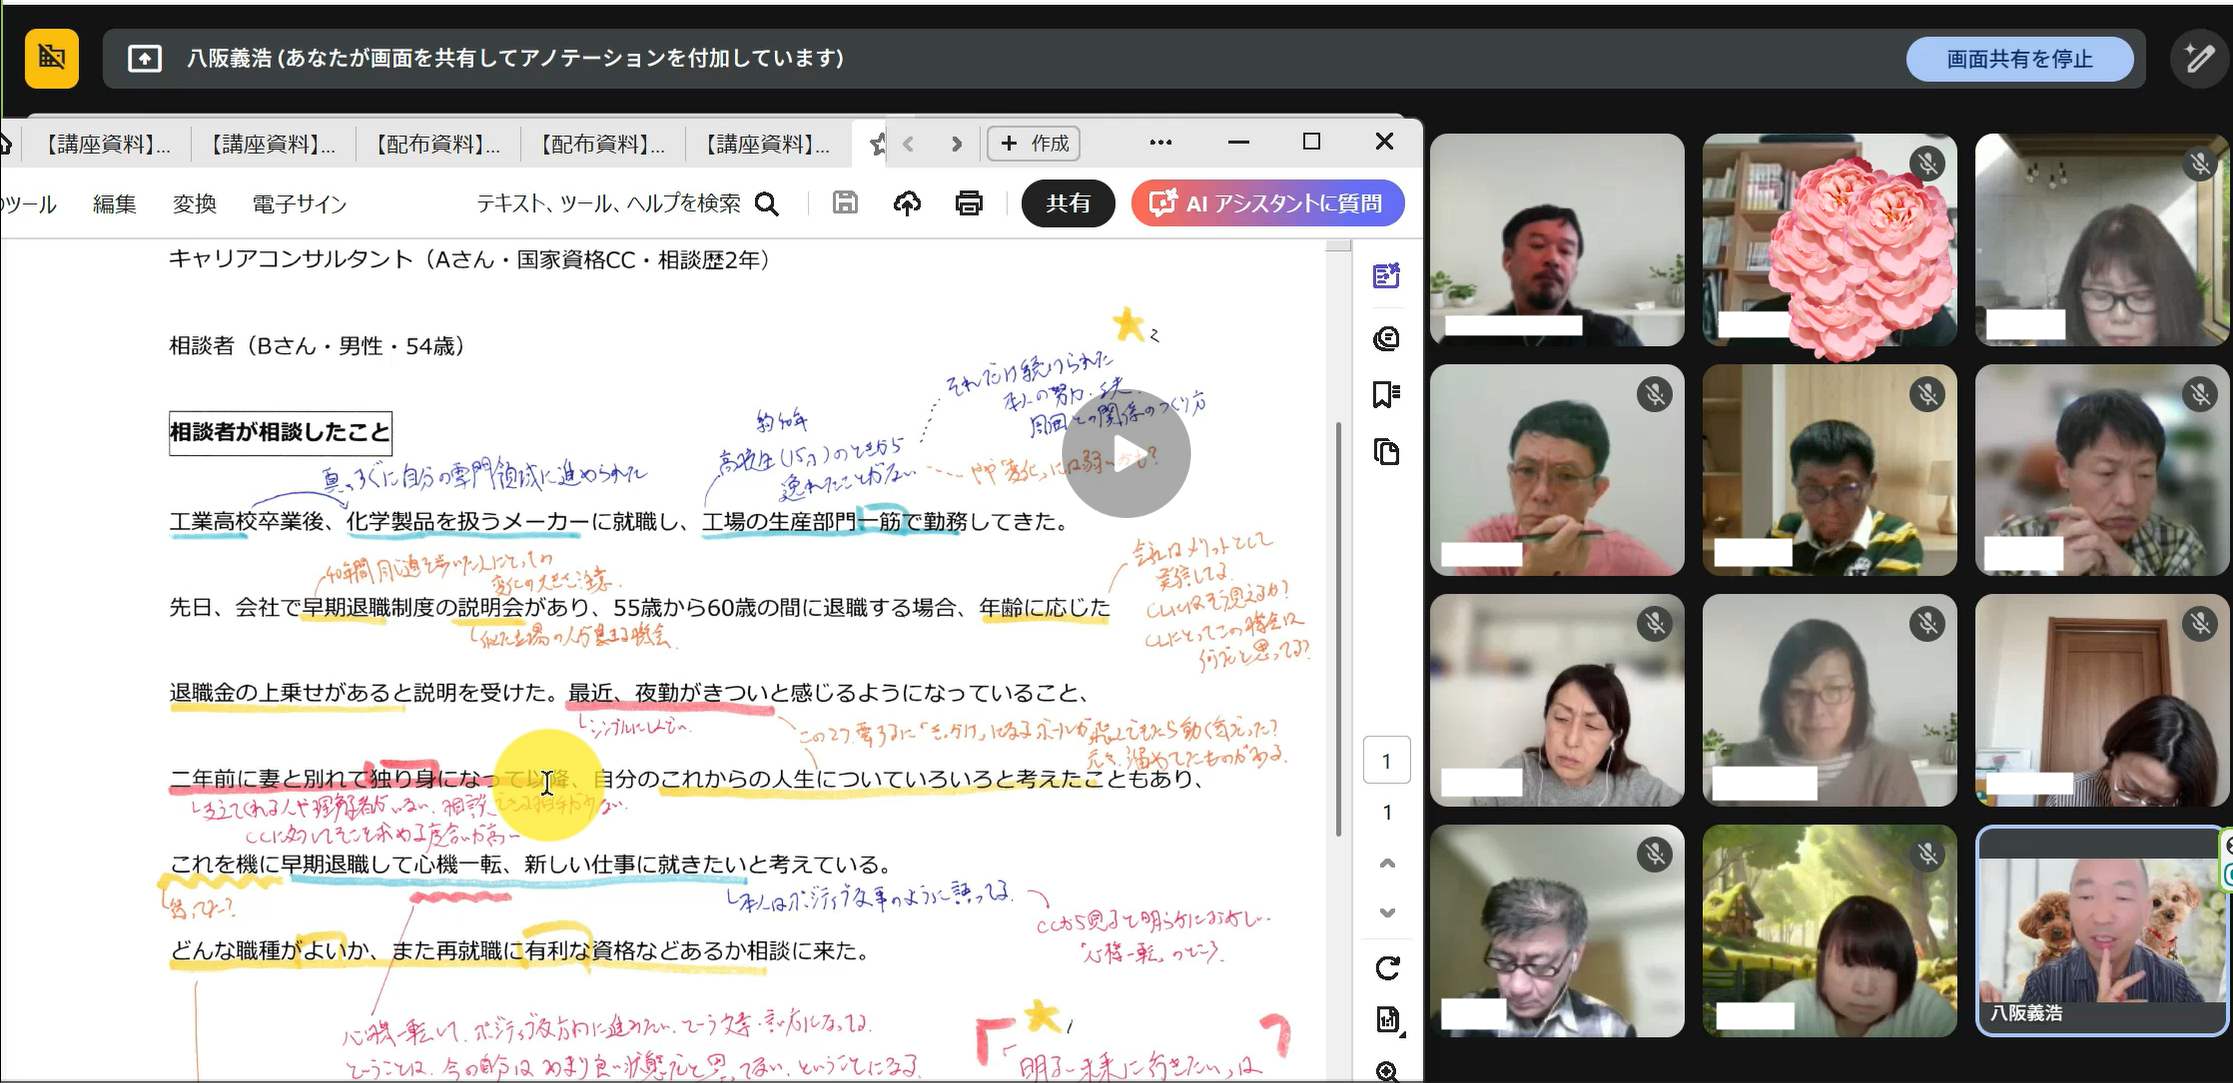
Task: Click the cloud upload icon
Action: coord(907,204)
